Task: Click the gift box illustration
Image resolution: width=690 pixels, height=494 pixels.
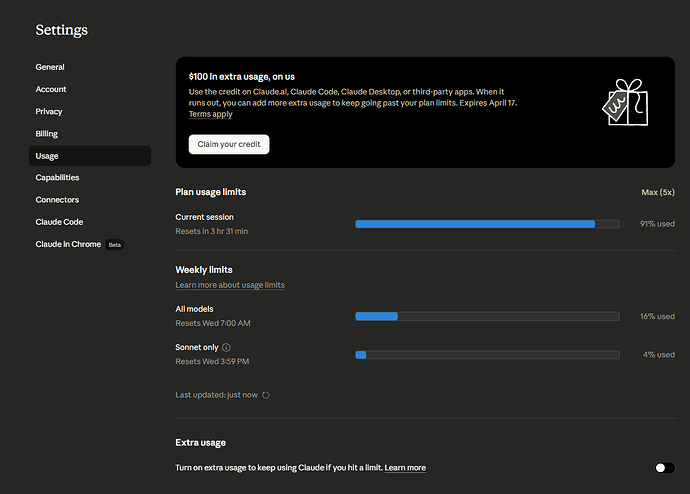Action: 625,102
